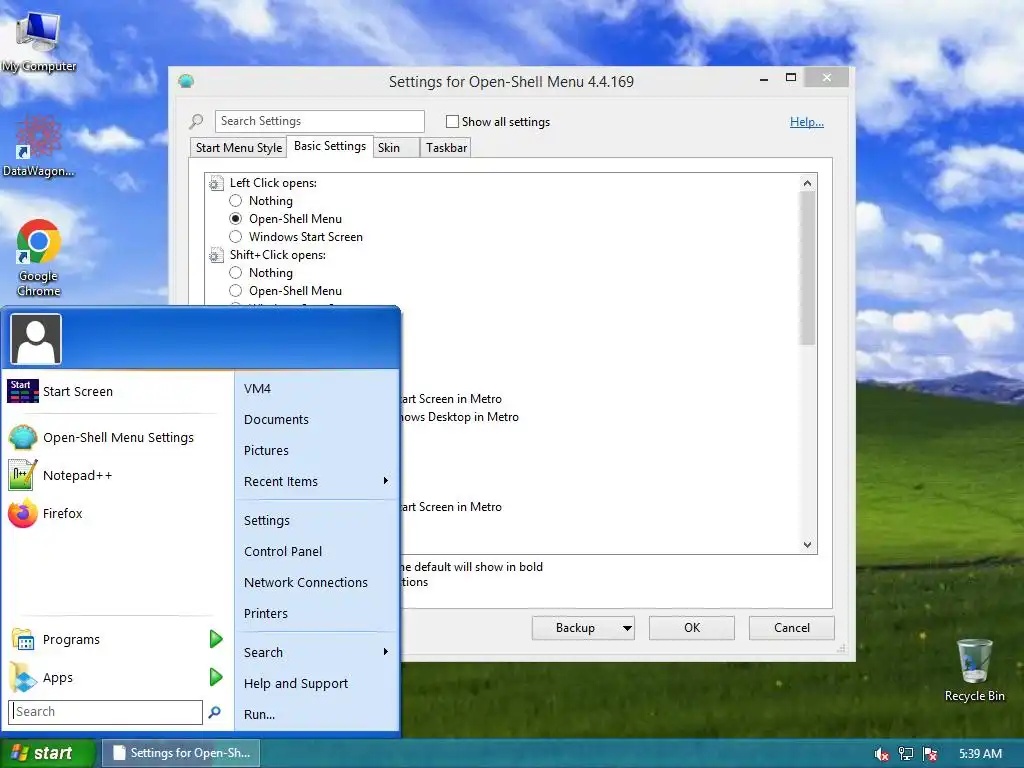
Task: Open My Computer desktop icon
Action: pos(39,41)
